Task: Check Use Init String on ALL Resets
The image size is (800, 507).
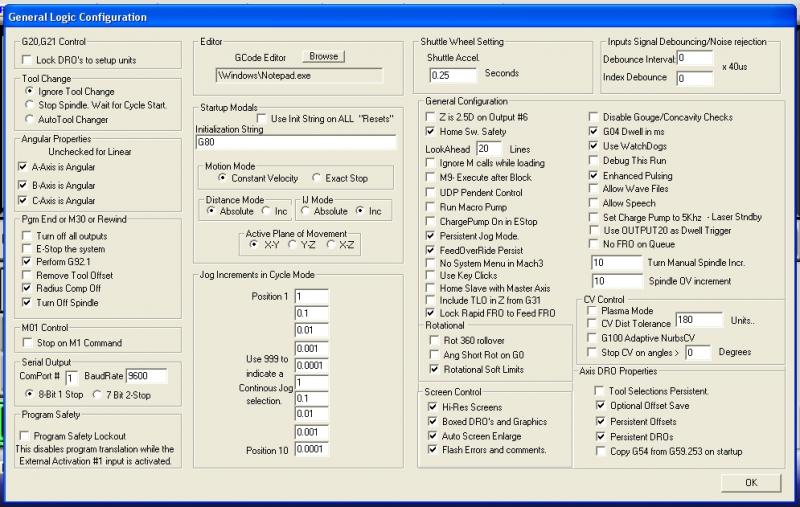Action: (261, 119)
